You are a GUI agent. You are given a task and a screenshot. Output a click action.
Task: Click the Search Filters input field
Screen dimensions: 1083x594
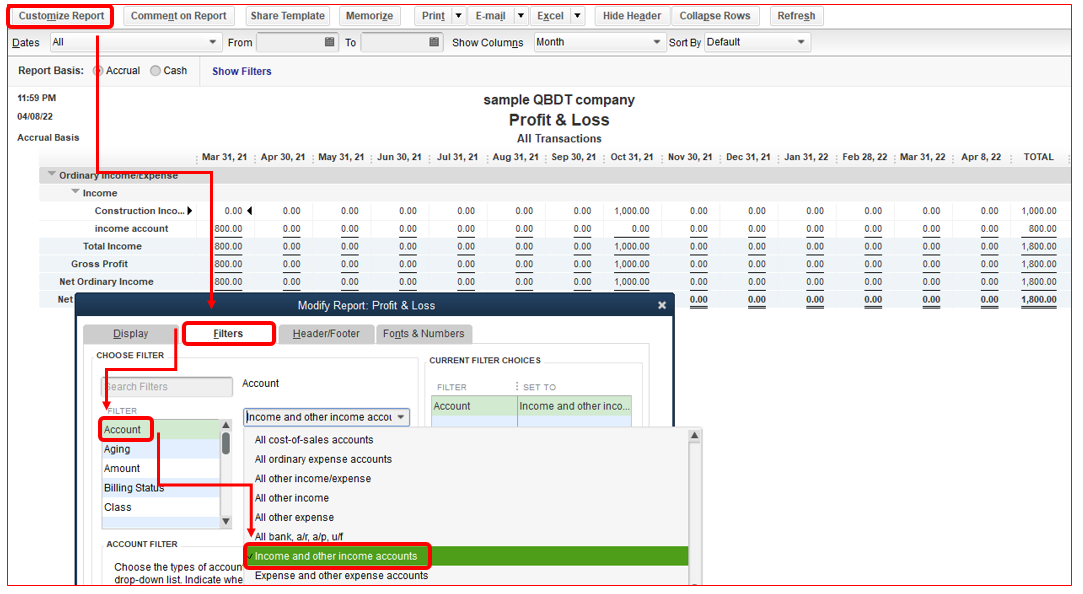pos(167,387)
